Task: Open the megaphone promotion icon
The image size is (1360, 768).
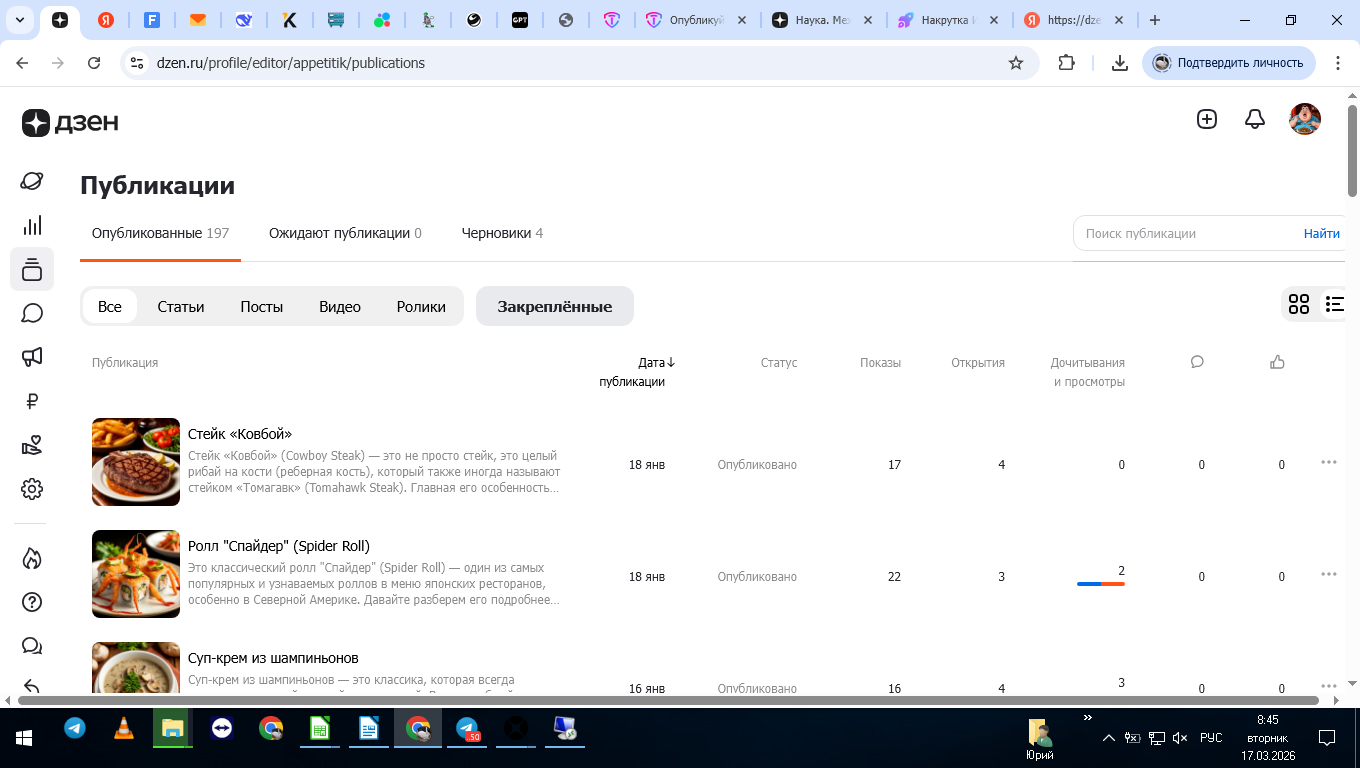Action: [x=32, y=357]
